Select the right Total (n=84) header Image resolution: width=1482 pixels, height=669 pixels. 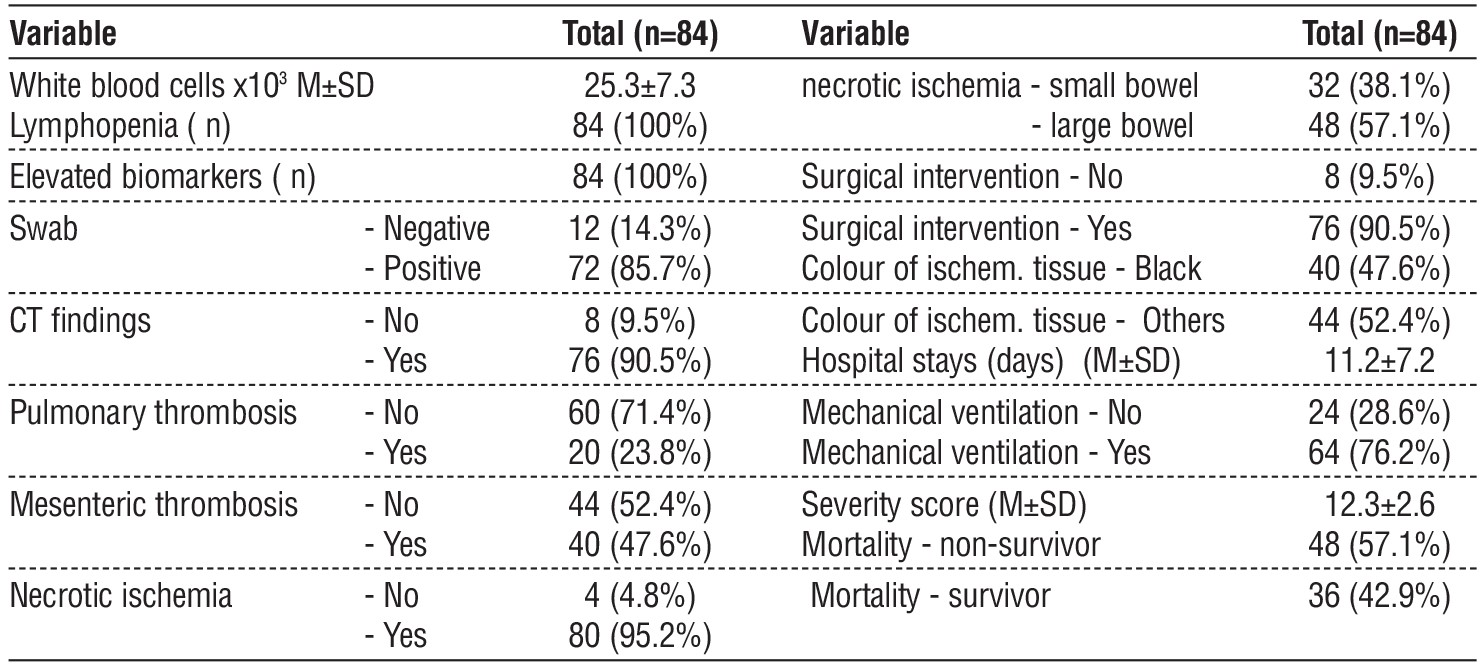pyautogui.click(x=1380, y=34)
